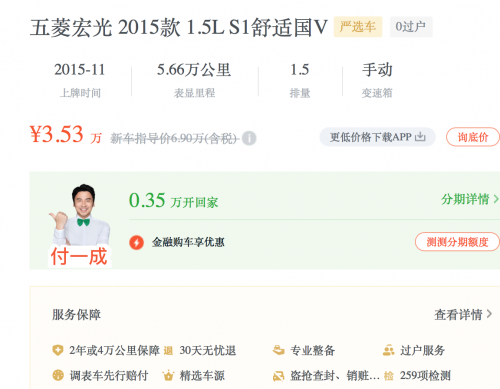Click the 服务保障 heading
Screen dimensions: 500x389
76,315
